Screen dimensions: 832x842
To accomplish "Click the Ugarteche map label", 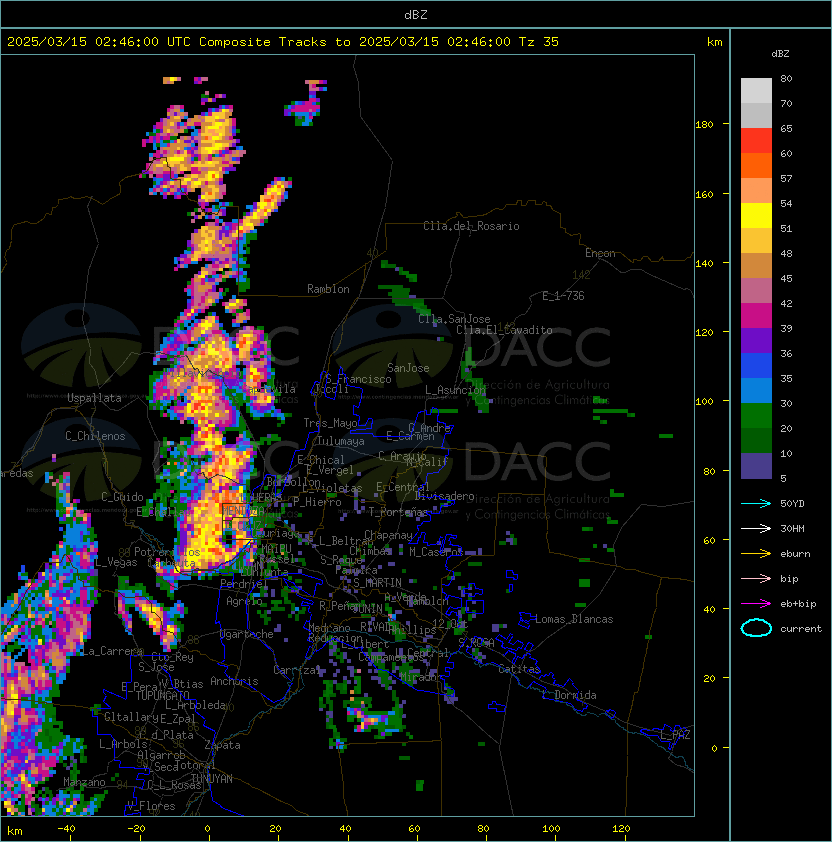I will coord(247,634).
